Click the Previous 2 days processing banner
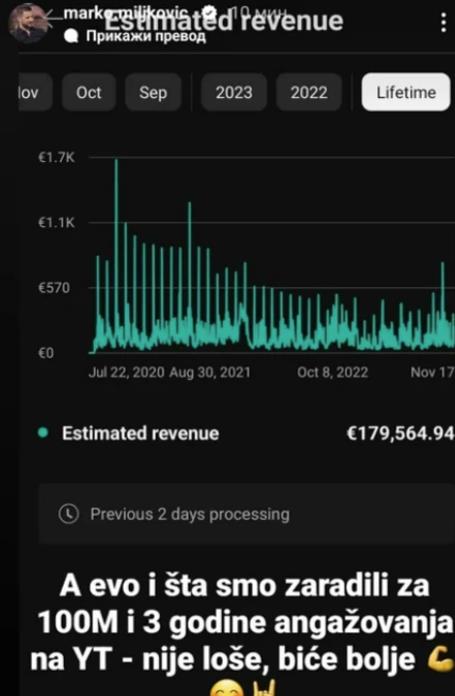Viewport: 455px width, 696px height. point(247,514)
